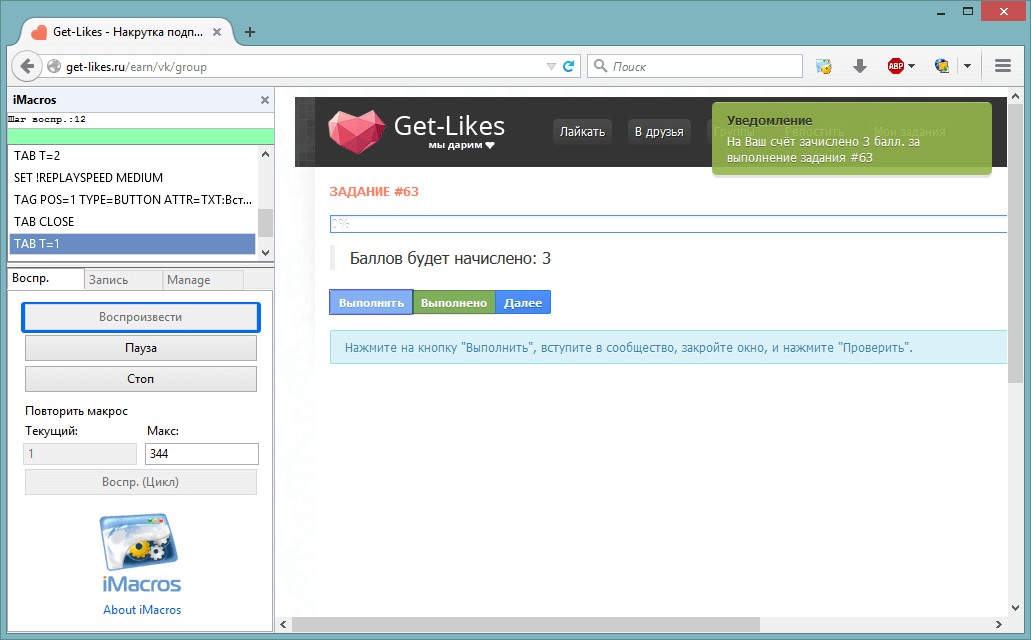Open the dropdown arrow beside the hamburger menu
The height and width of the screenshot is (640, 1031).
point(967,66)
